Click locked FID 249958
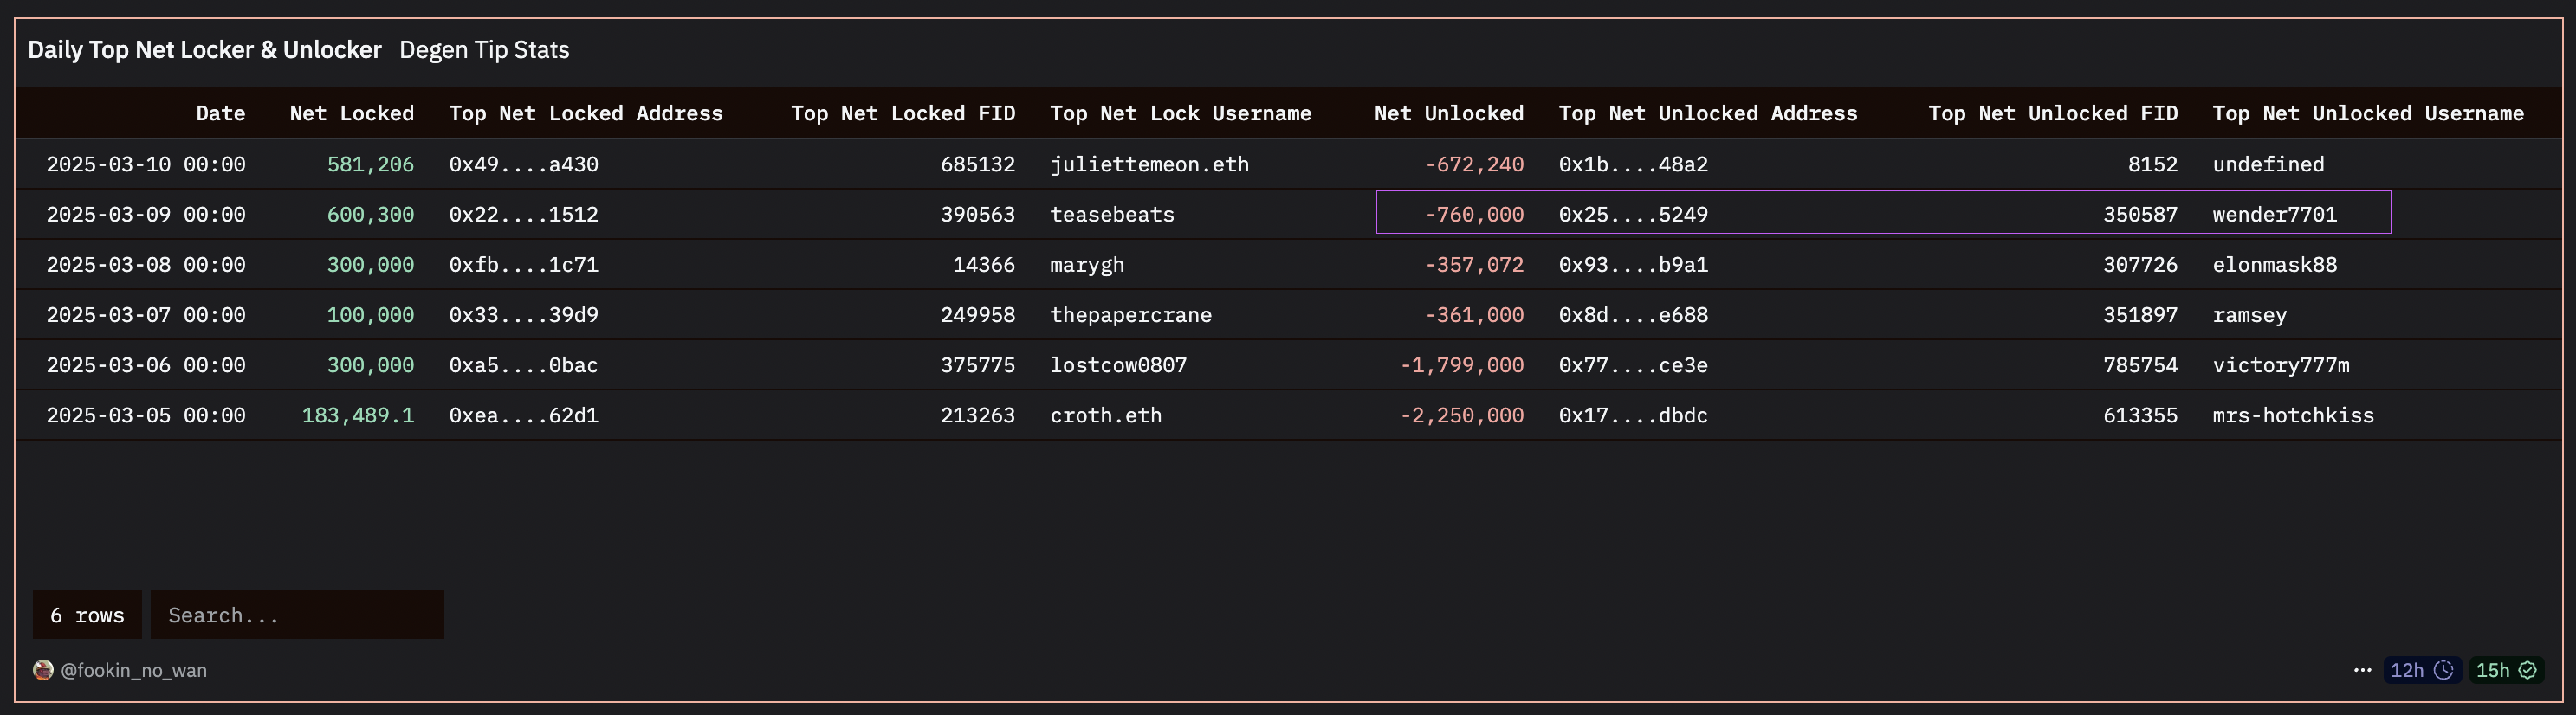 tap(977, 314)
